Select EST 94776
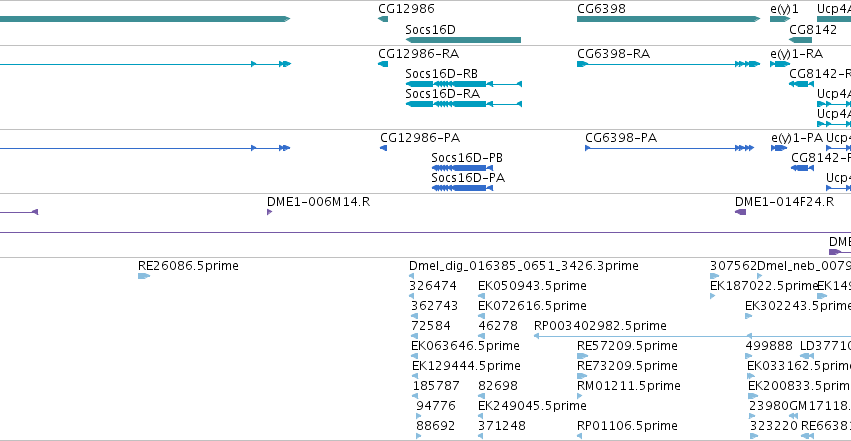 click(418, 417)
